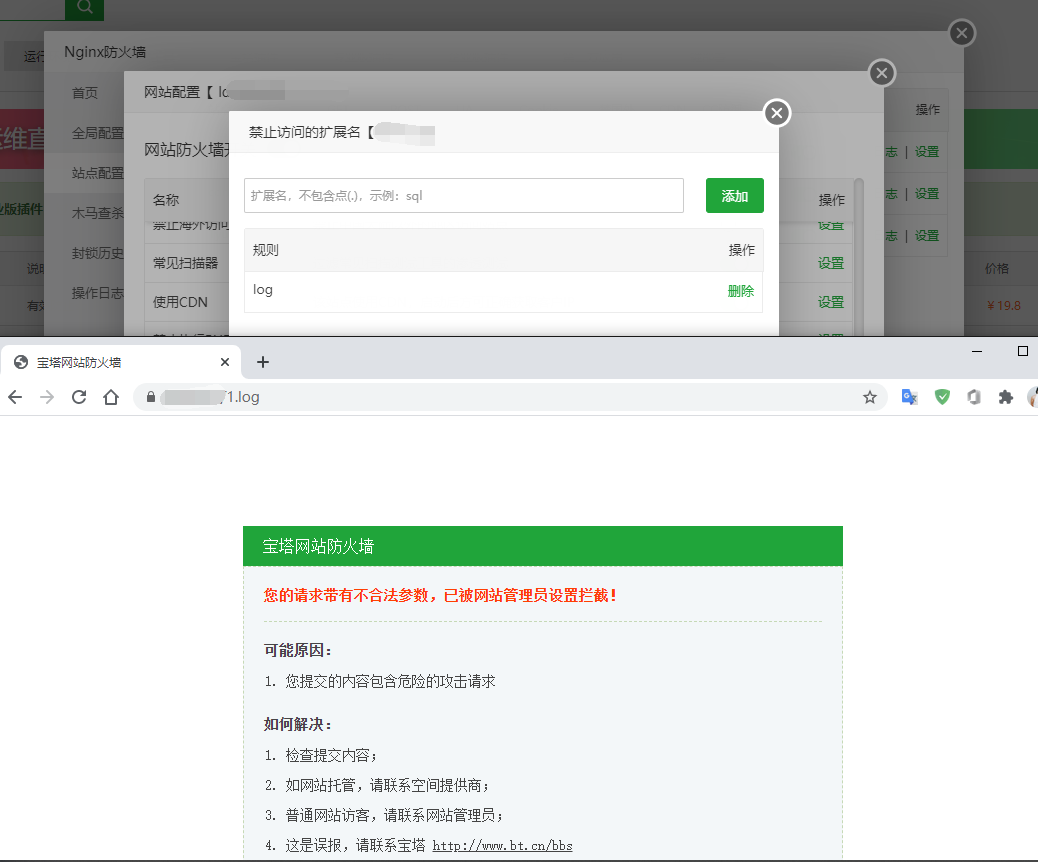Screen dimensions: 1038x862
Task: Close the 宝塔网站防火墙 tab
Action: pos(225,362)
